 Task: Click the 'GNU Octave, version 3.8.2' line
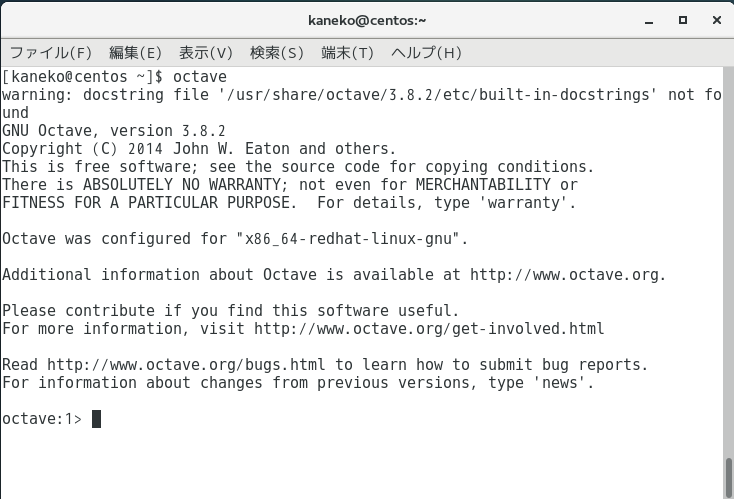click(x=114, y=131)
